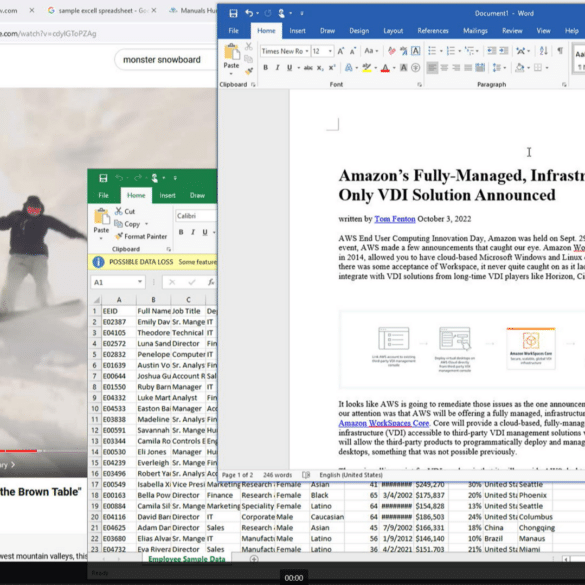Increase font size in Word
Screen dimensions: 585x585
pyautogui.click(x=341, y=51)
